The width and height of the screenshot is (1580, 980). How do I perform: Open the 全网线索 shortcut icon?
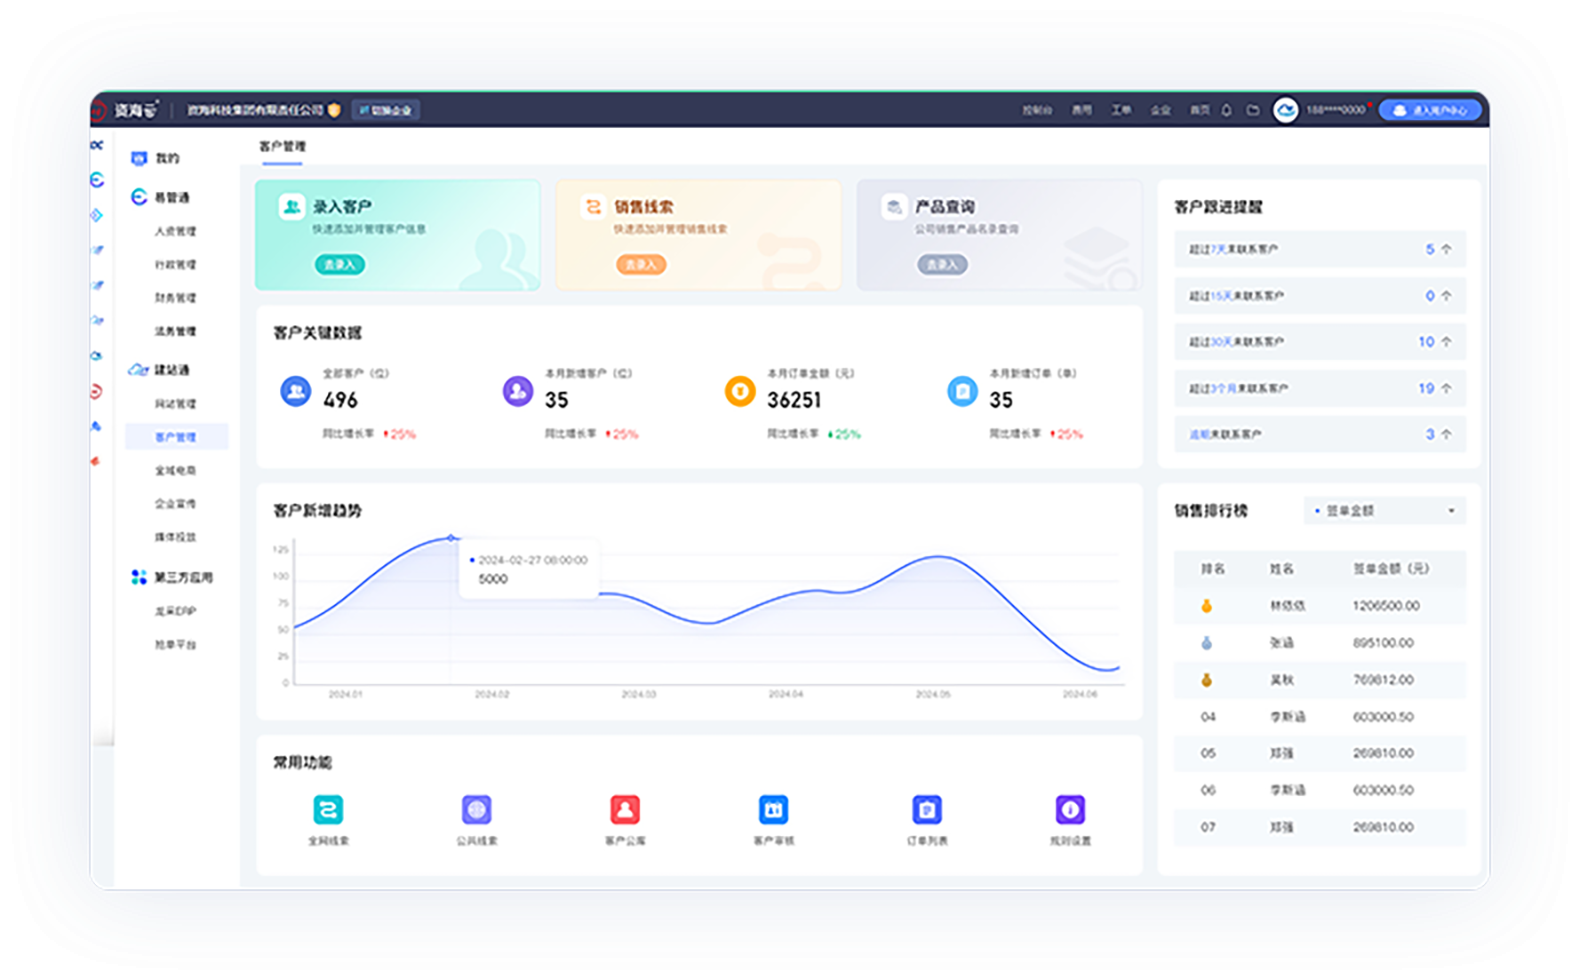[x=328, y=809]
